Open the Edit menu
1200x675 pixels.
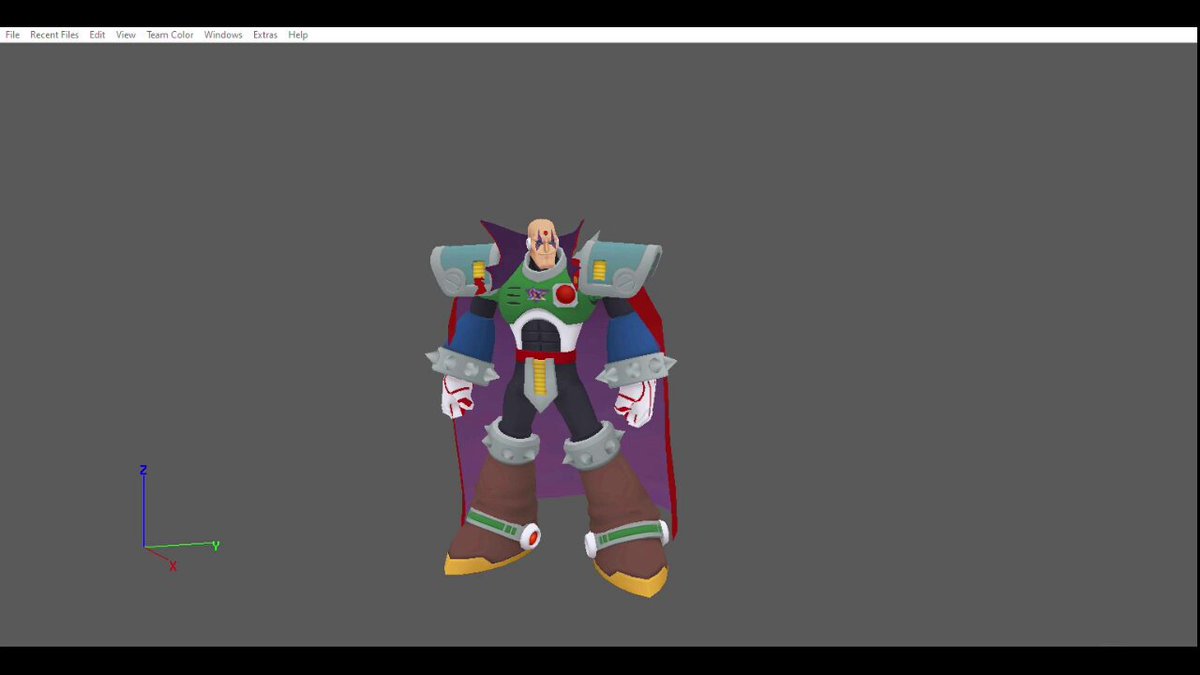coord(97,35)
